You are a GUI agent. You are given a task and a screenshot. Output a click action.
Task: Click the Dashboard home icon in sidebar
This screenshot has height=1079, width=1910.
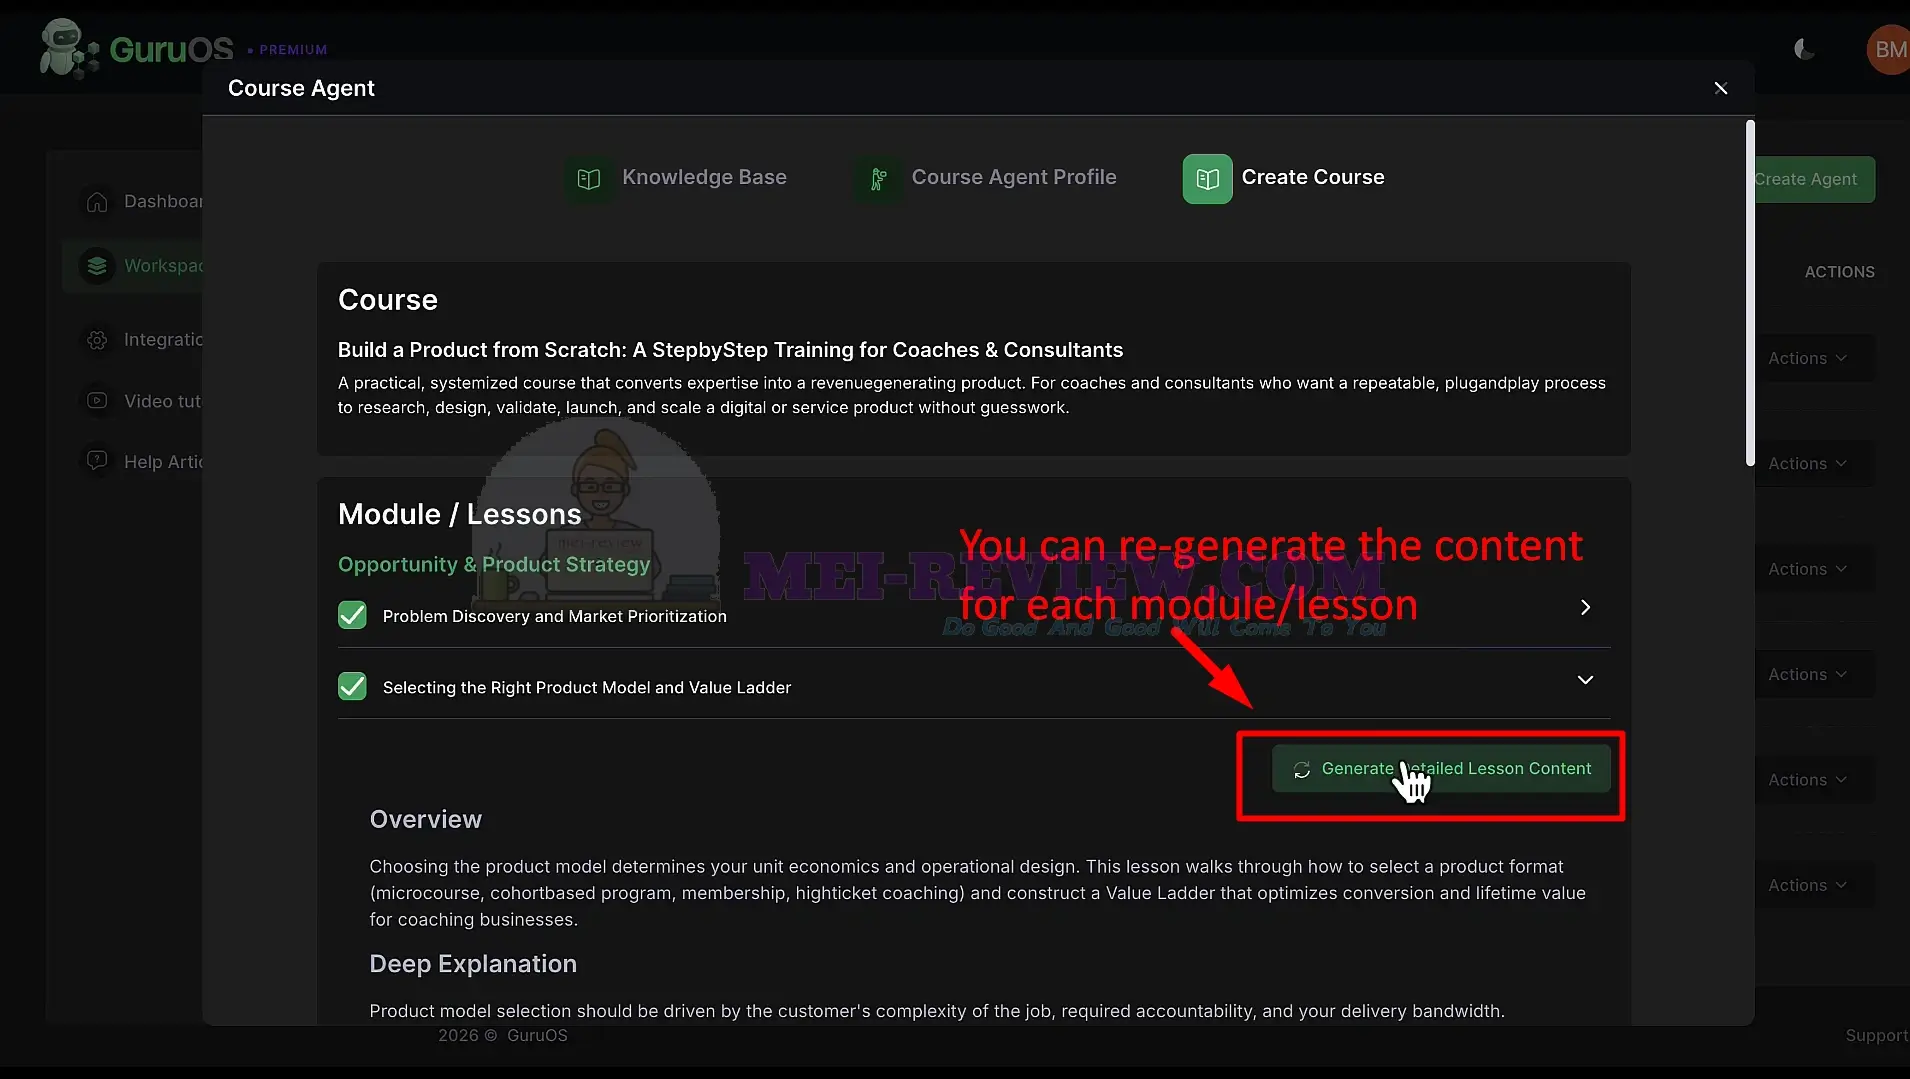[97, 202]
